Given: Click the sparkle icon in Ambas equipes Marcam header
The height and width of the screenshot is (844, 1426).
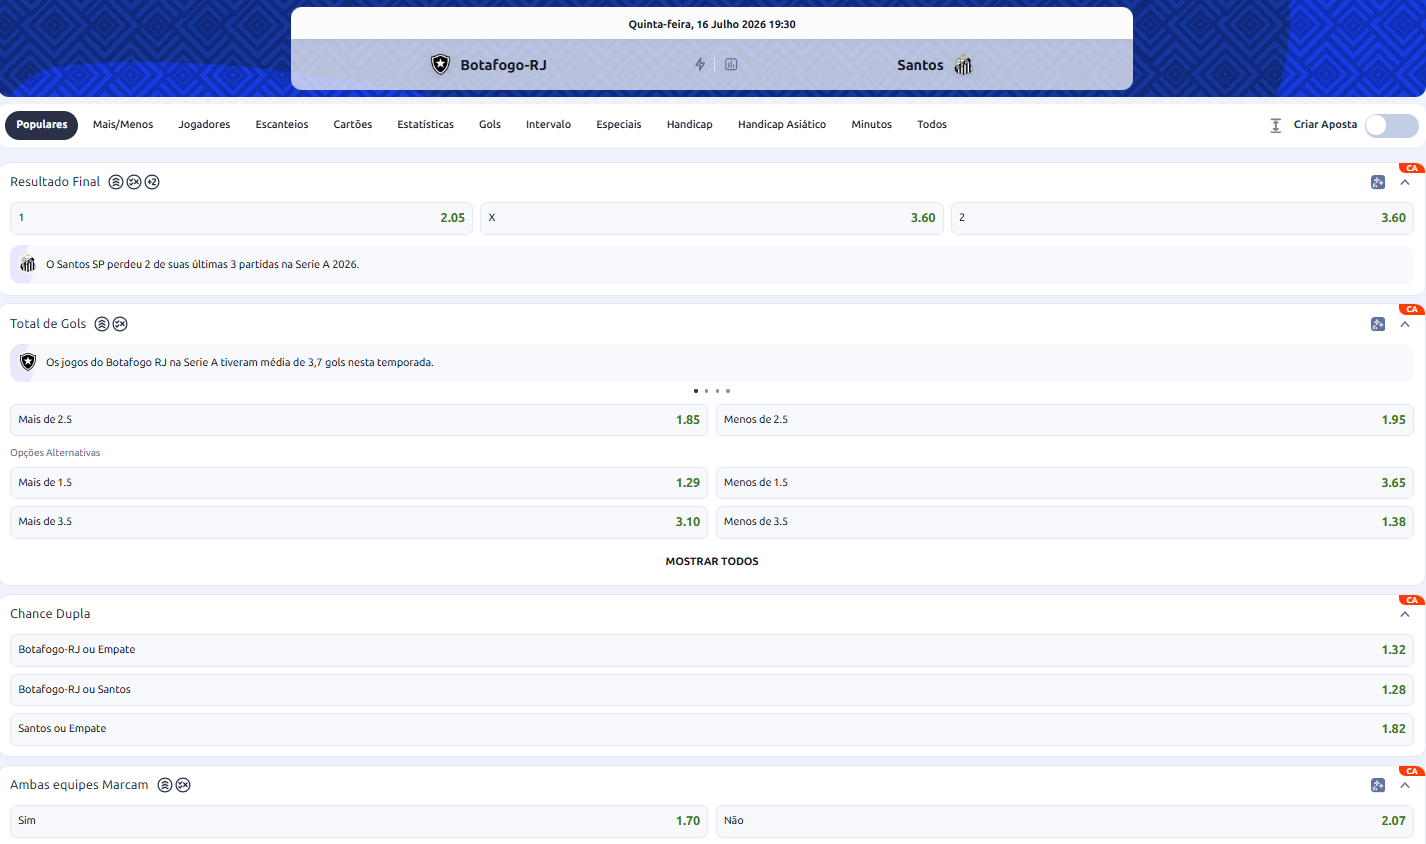Looking at the screenshot, I should [1378, 785].
